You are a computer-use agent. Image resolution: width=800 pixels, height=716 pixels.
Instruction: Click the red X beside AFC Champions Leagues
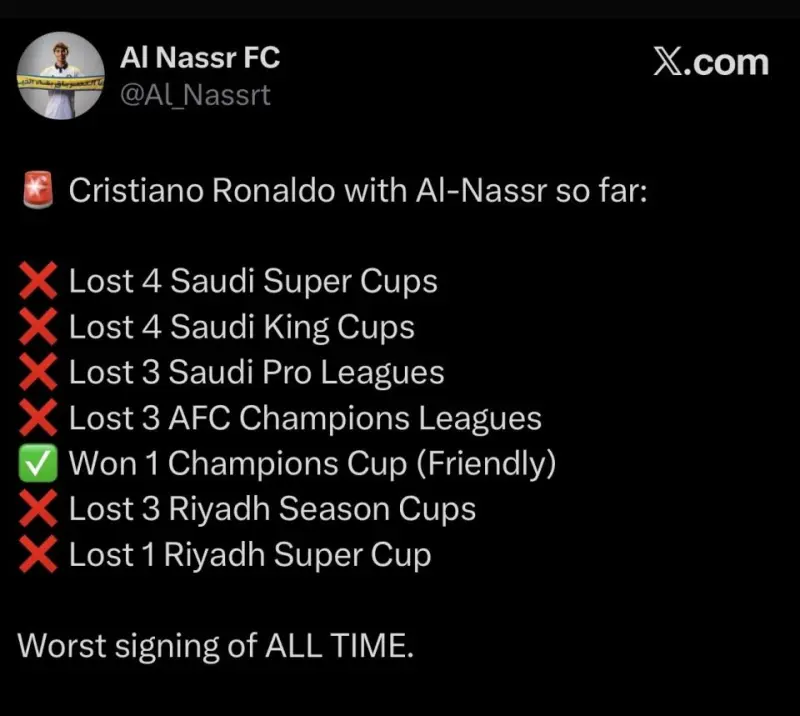pyautogui.click(x=37, y=418)
